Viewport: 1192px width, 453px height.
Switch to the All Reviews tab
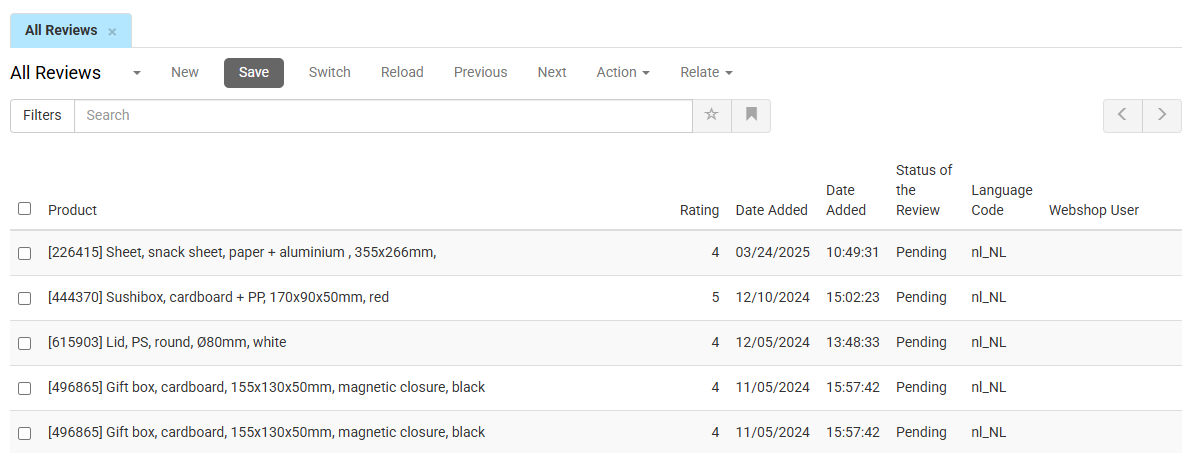click(x=61, y=30)
